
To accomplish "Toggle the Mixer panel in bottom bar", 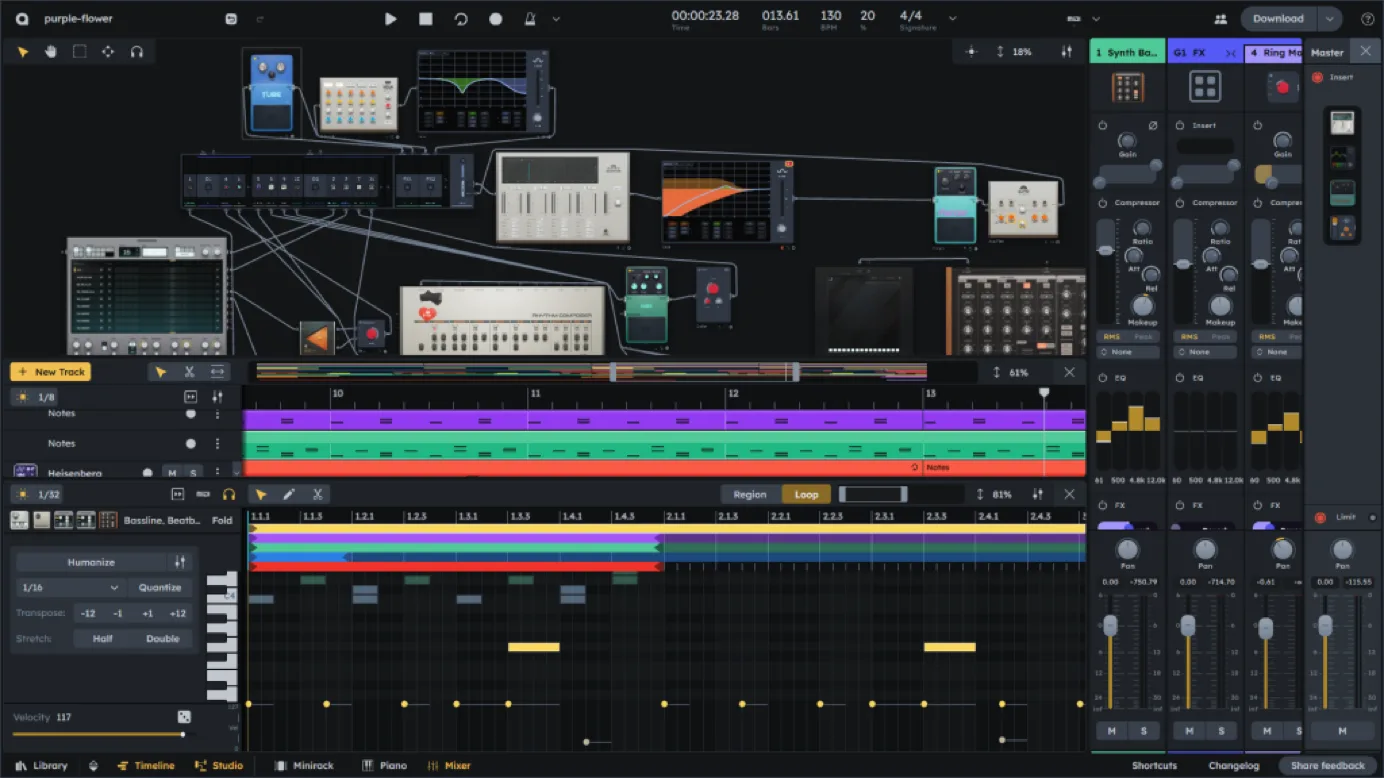I will click(x=449, y=766).
